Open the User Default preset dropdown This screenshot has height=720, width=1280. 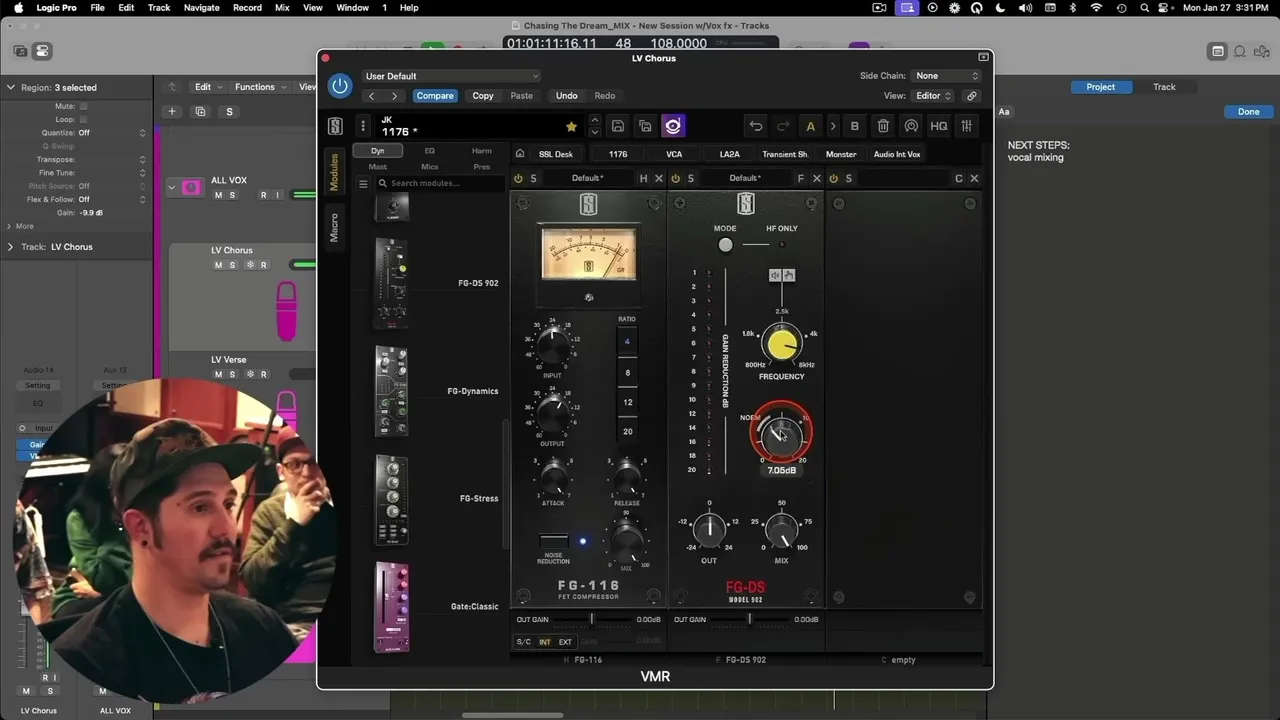click(451, 76)
